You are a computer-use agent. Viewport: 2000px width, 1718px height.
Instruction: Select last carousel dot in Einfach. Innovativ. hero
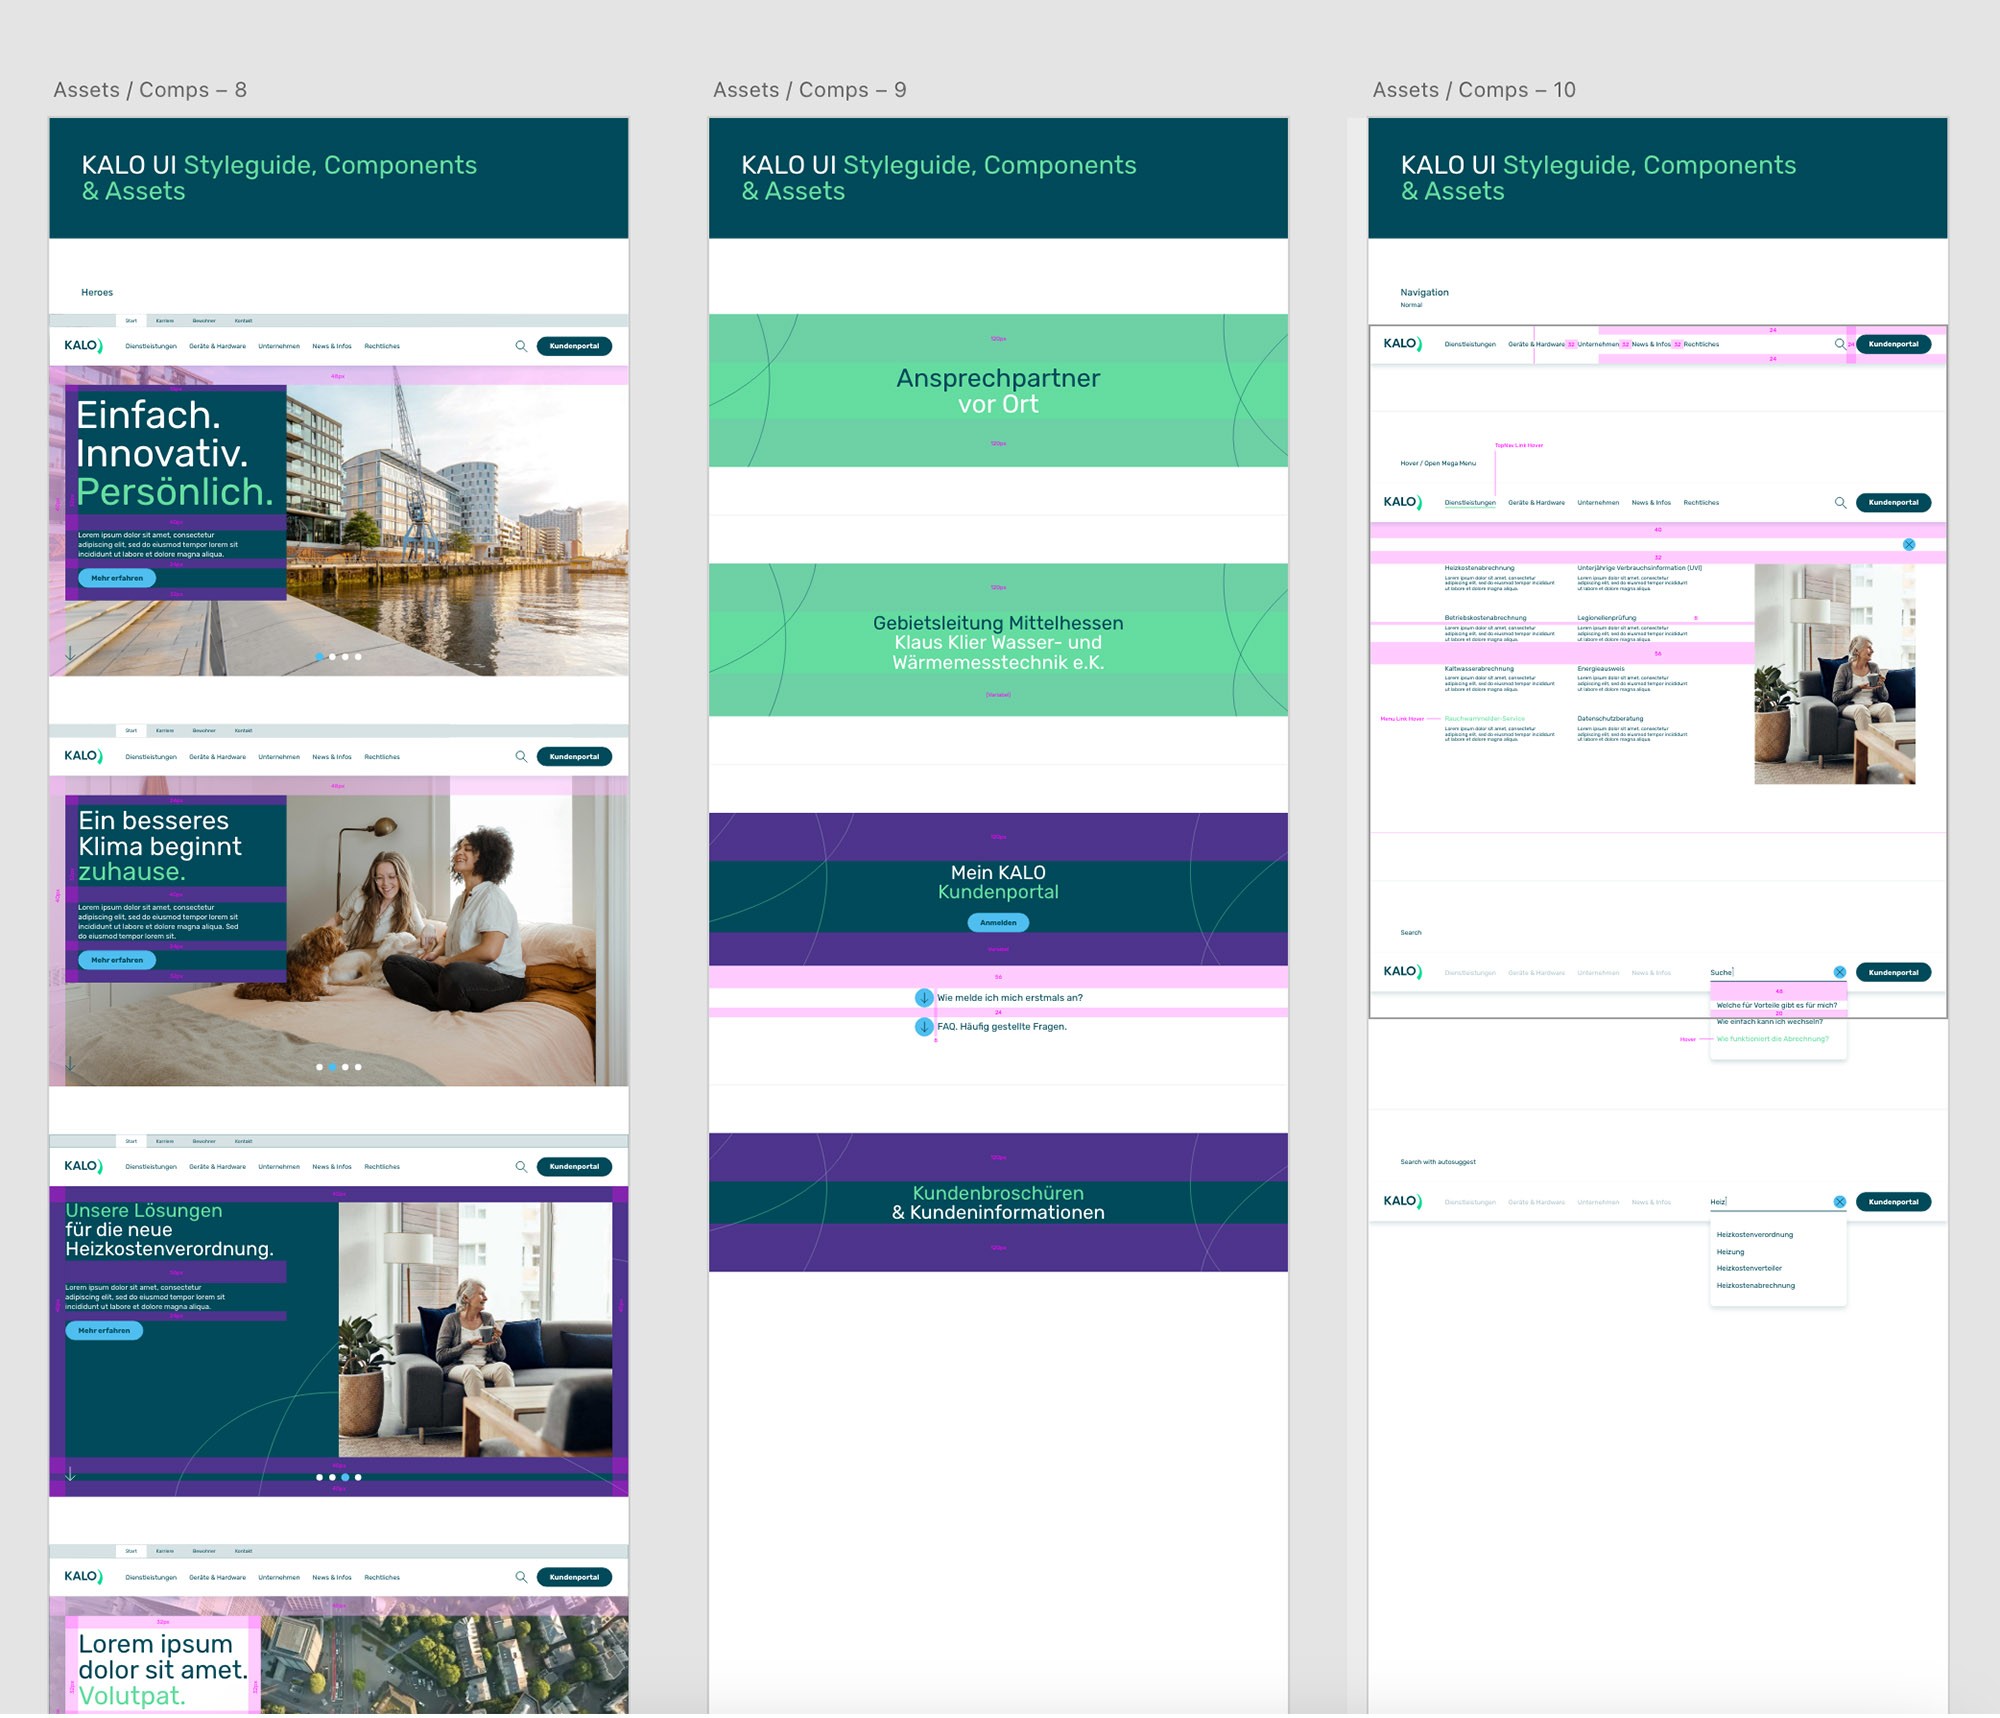tap(358, 657)
